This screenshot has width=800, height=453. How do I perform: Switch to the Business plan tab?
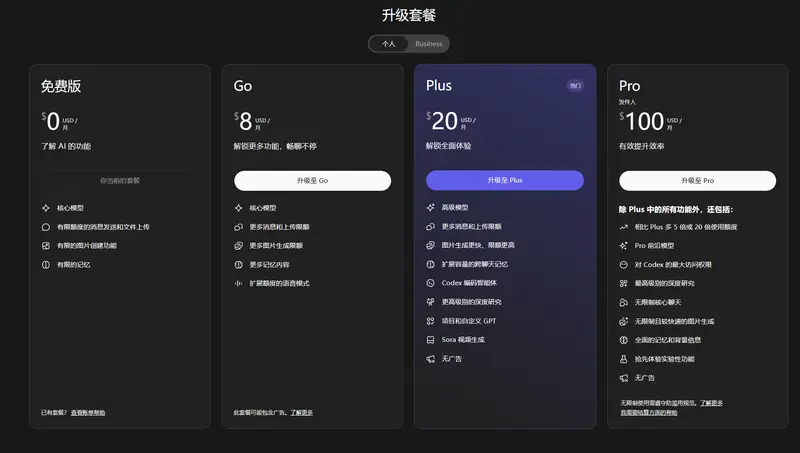pos(429,44)
